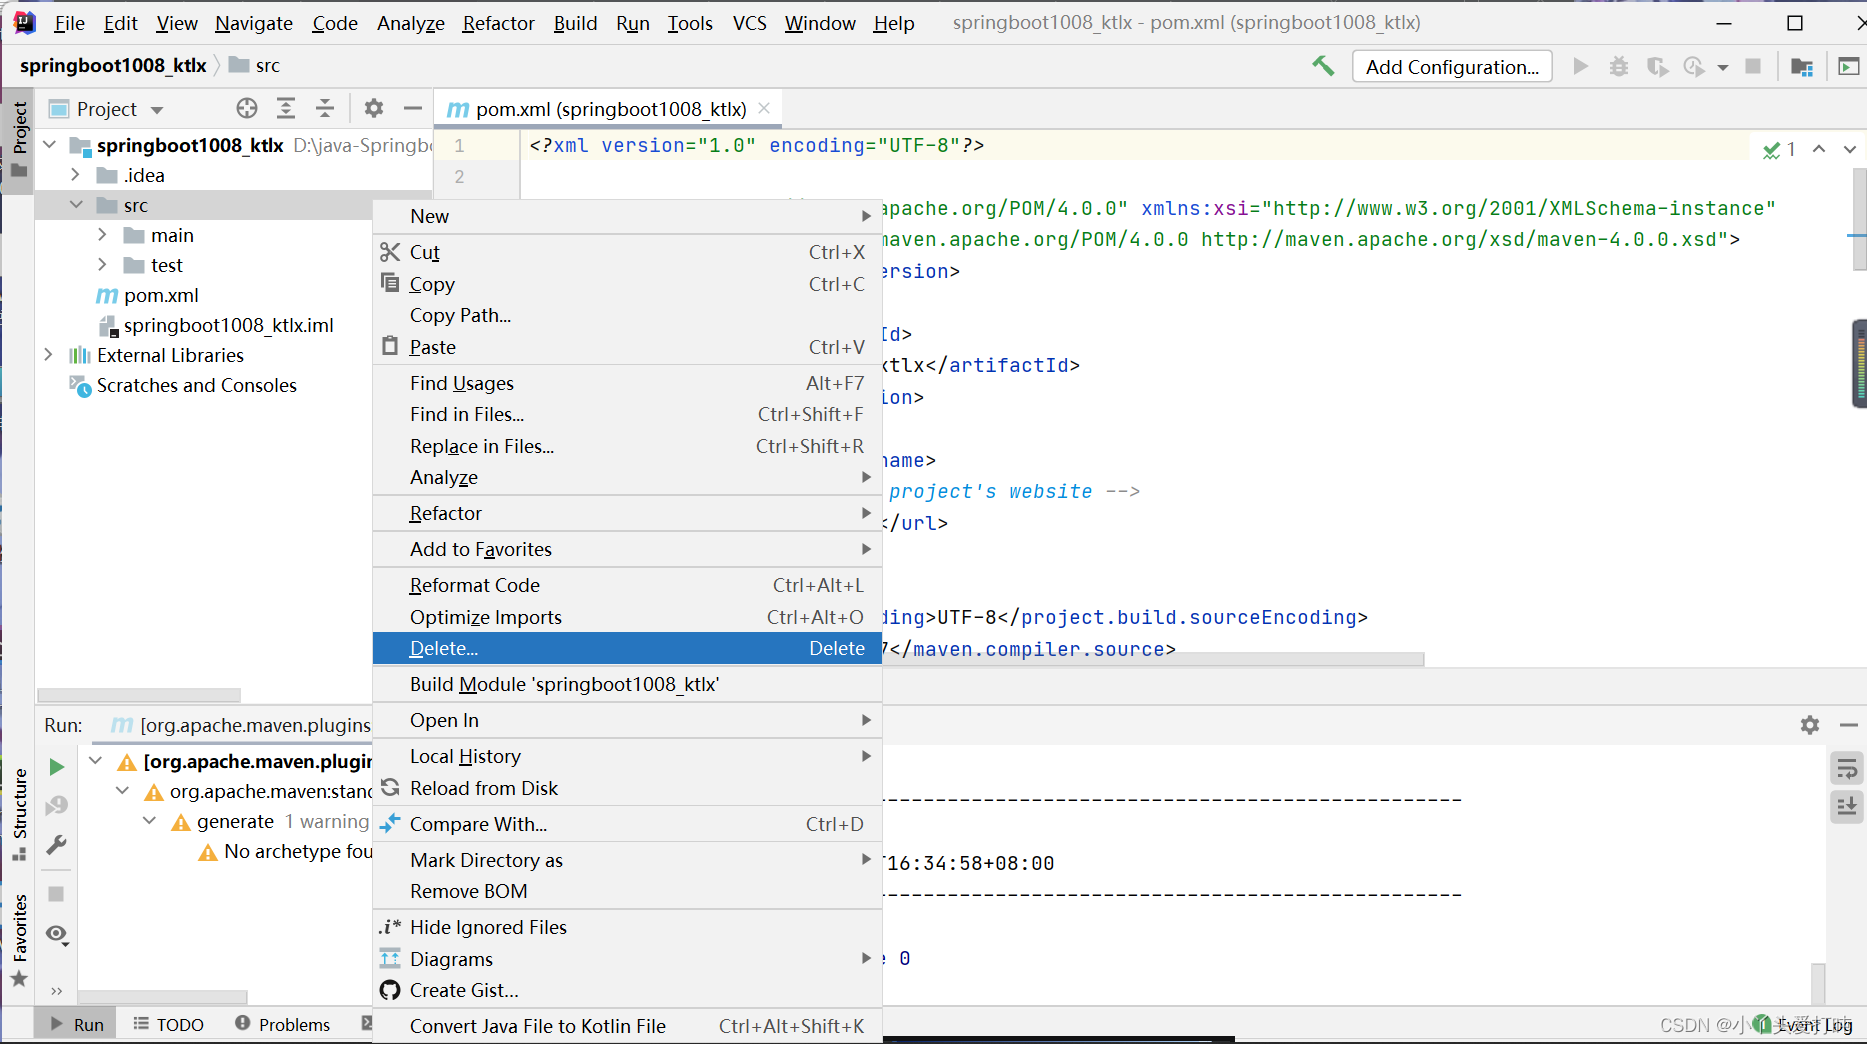Click Expand All in Project panel

(x=286, y=108)
